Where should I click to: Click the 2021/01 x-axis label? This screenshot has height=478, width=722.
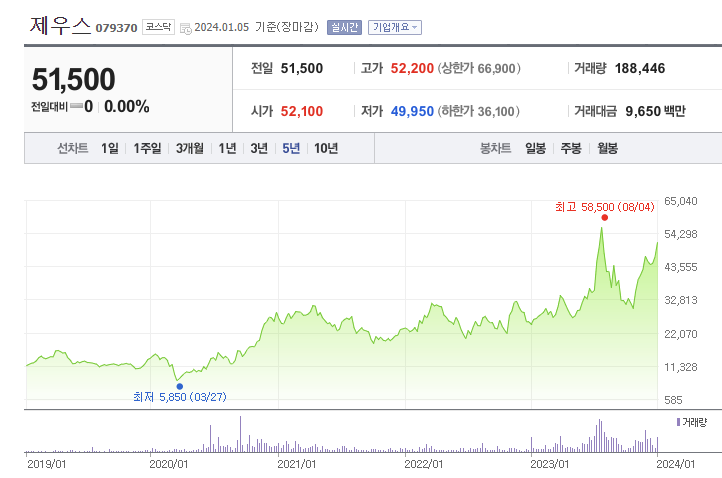[x=297, y=464]
